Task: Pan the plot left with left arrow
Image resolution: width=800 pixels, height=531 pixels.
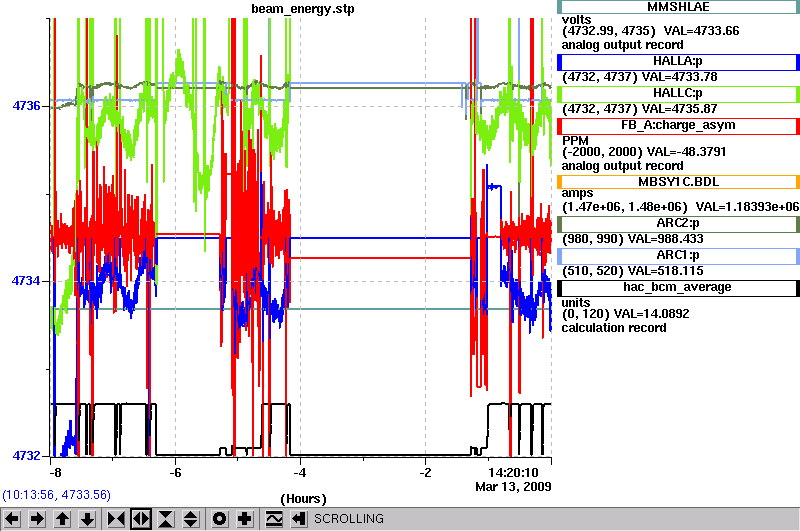Action: point(12,519)
